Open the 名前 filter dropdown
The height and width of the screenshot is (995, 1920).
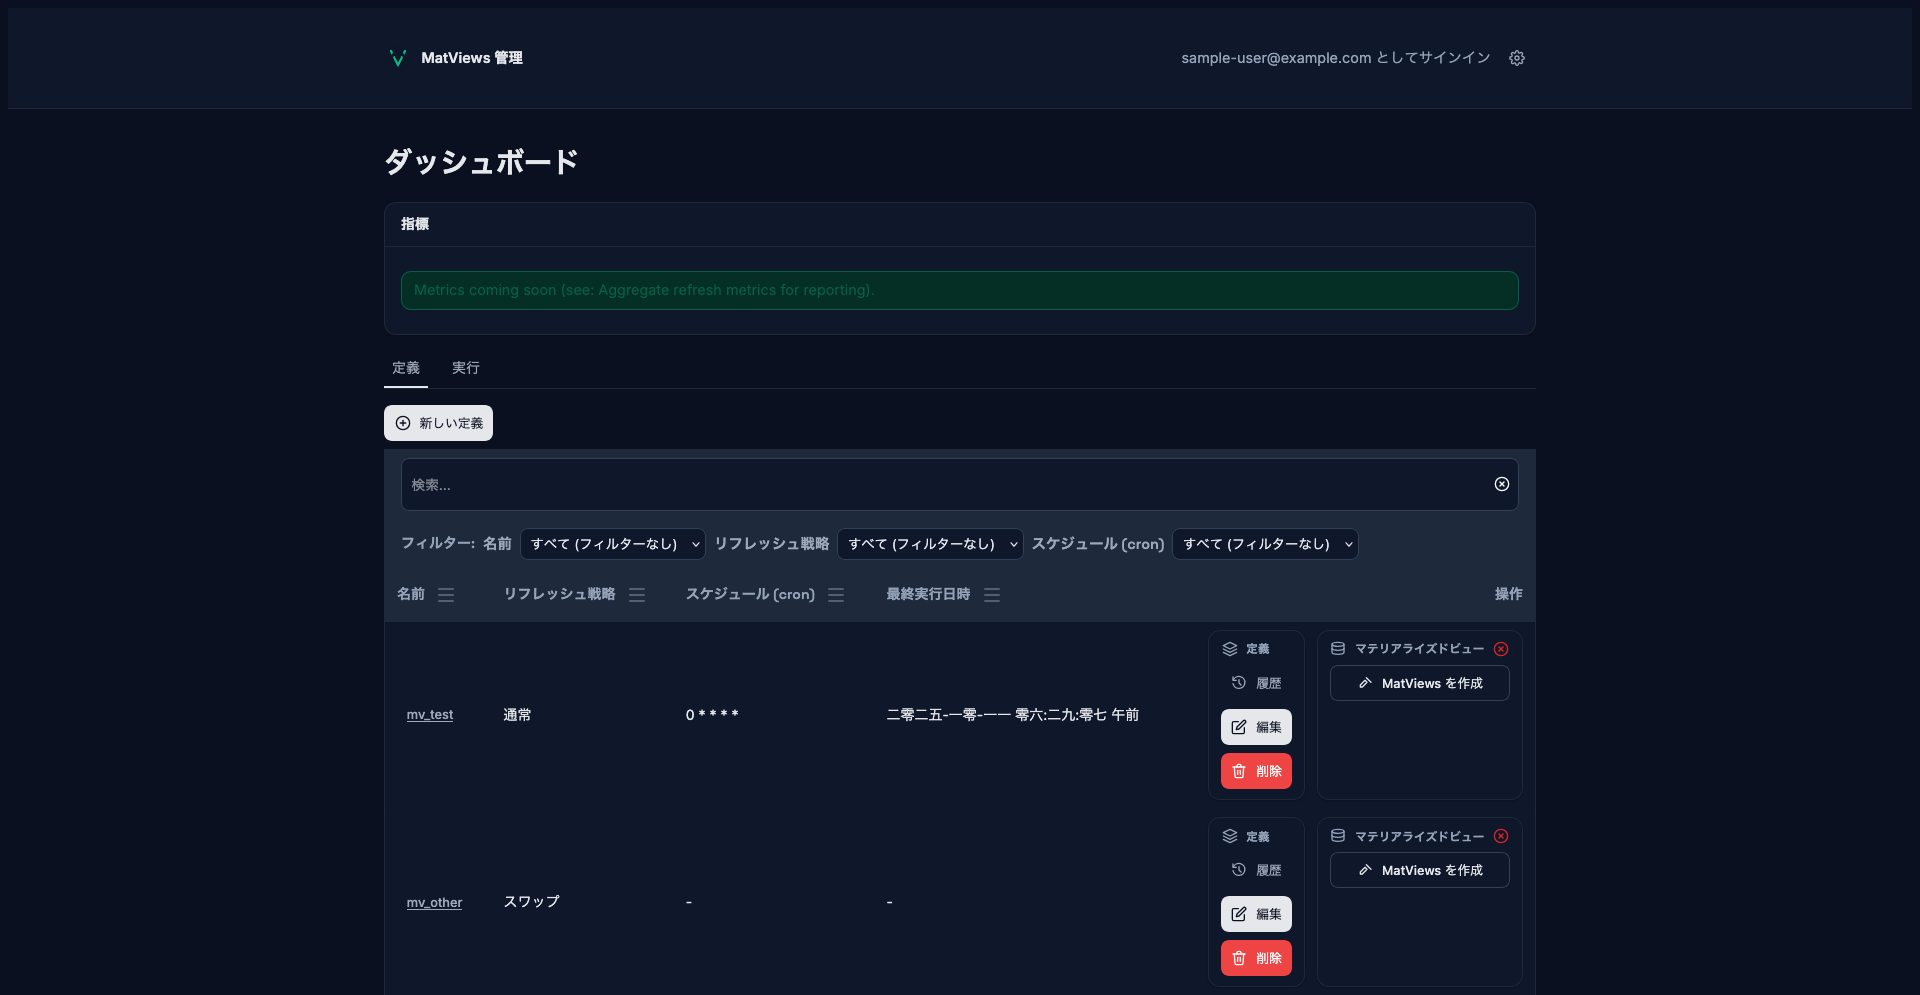pos(612,544)
